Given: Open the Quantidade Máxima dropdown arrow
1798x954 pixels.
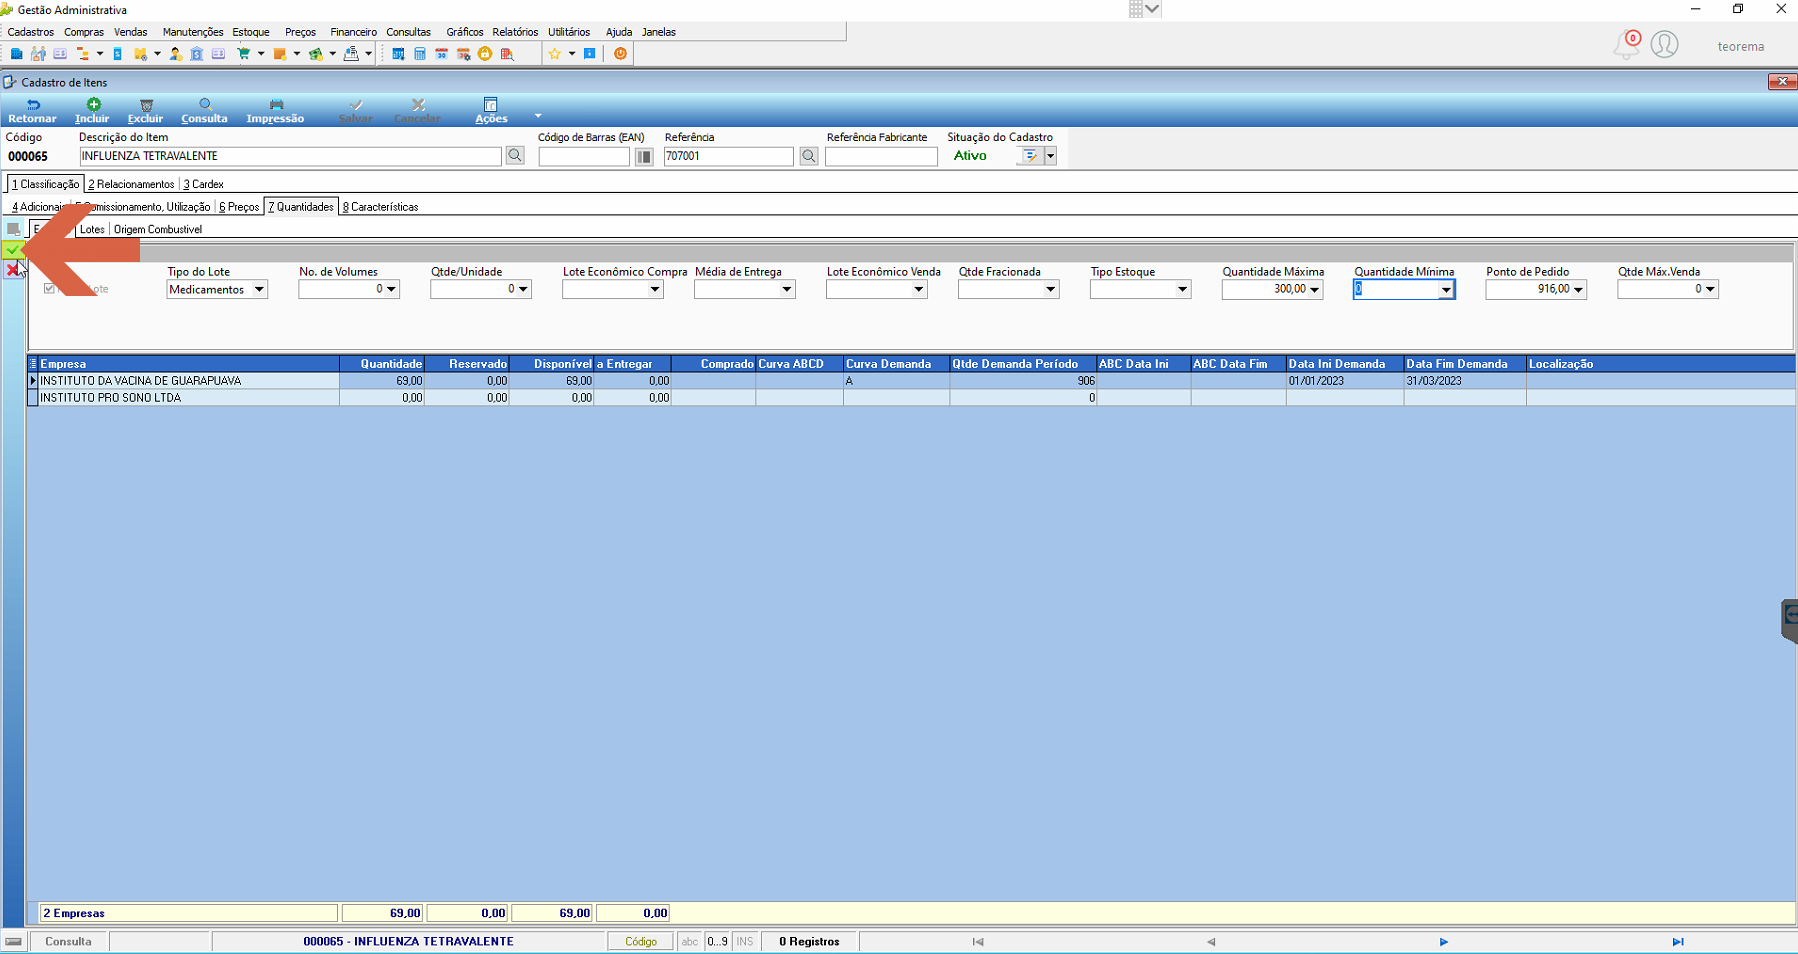Looking at the screenshot, I should [1314, 289].
